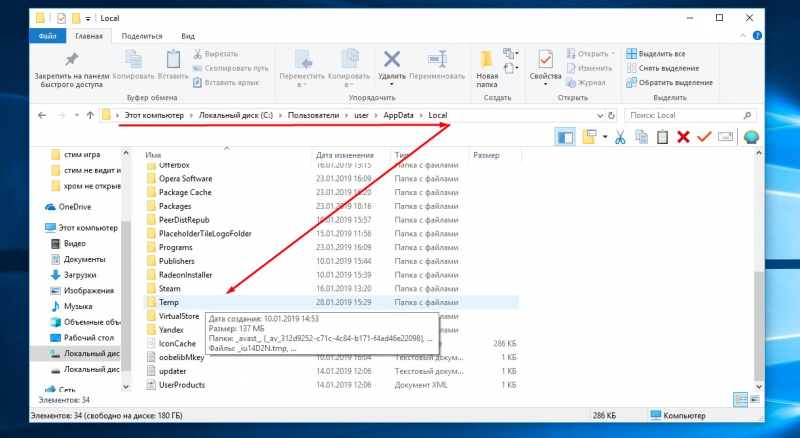
Task: Click the clipboard paste icon in secondary toolbar
Action: coord(662,137)
